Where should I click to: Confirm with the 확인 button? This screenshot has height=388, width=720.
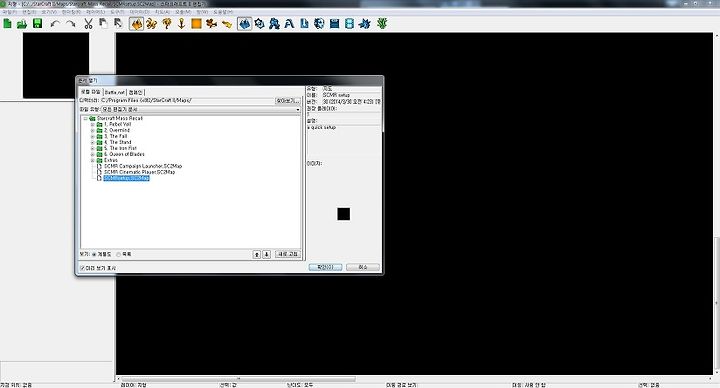click(325, 267)
